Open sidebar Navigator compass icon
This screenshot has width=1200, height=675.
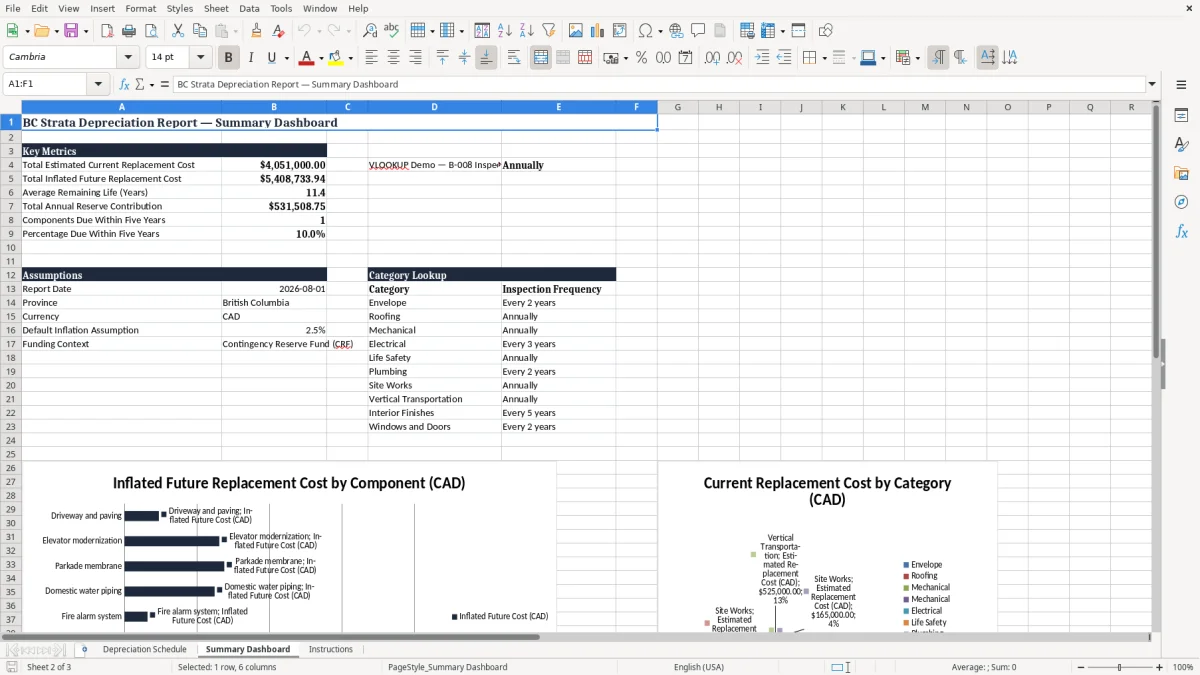tap(1181, 202)
